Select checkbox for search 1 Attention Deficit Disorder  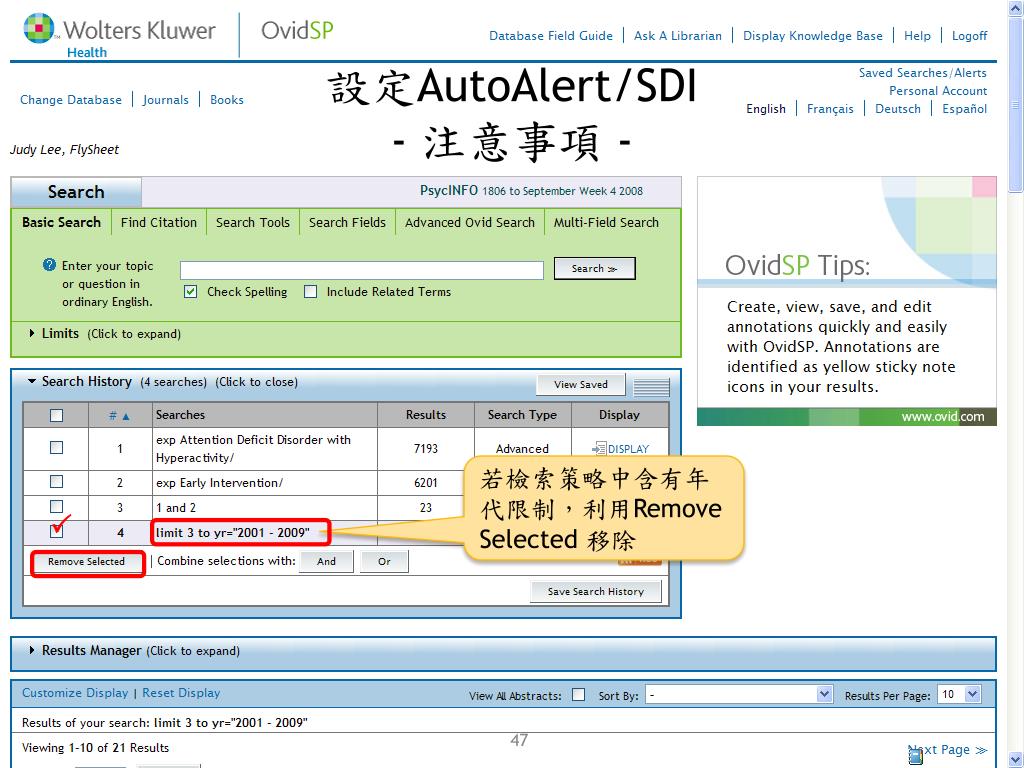click(x=57, y=447)
